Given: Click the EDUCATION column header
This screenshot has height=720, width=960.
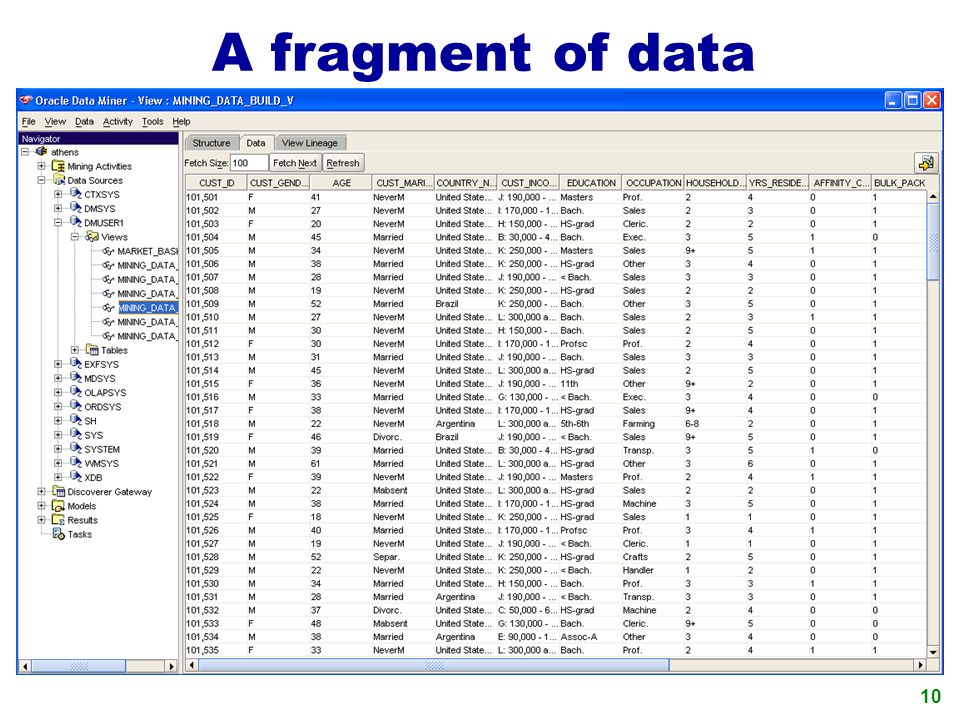Looking at the screenshot, I should point(591,182).
